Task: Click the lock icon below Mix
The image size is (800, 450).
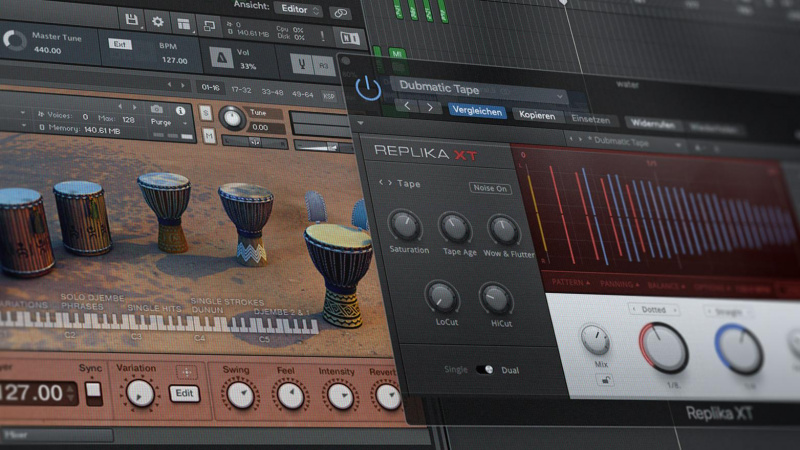Action: click(x=605, y=380)
